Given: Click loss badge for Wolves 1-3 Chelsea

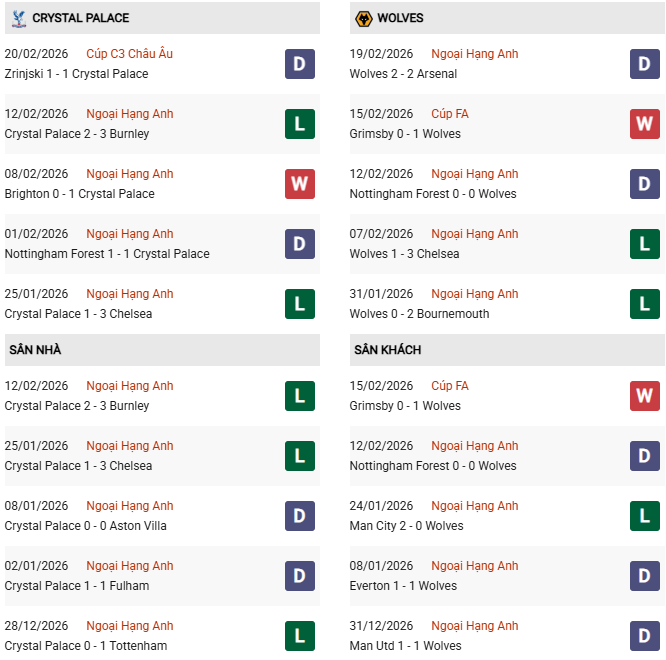Looking at the screenshot, I should click(x=644, y=244).
